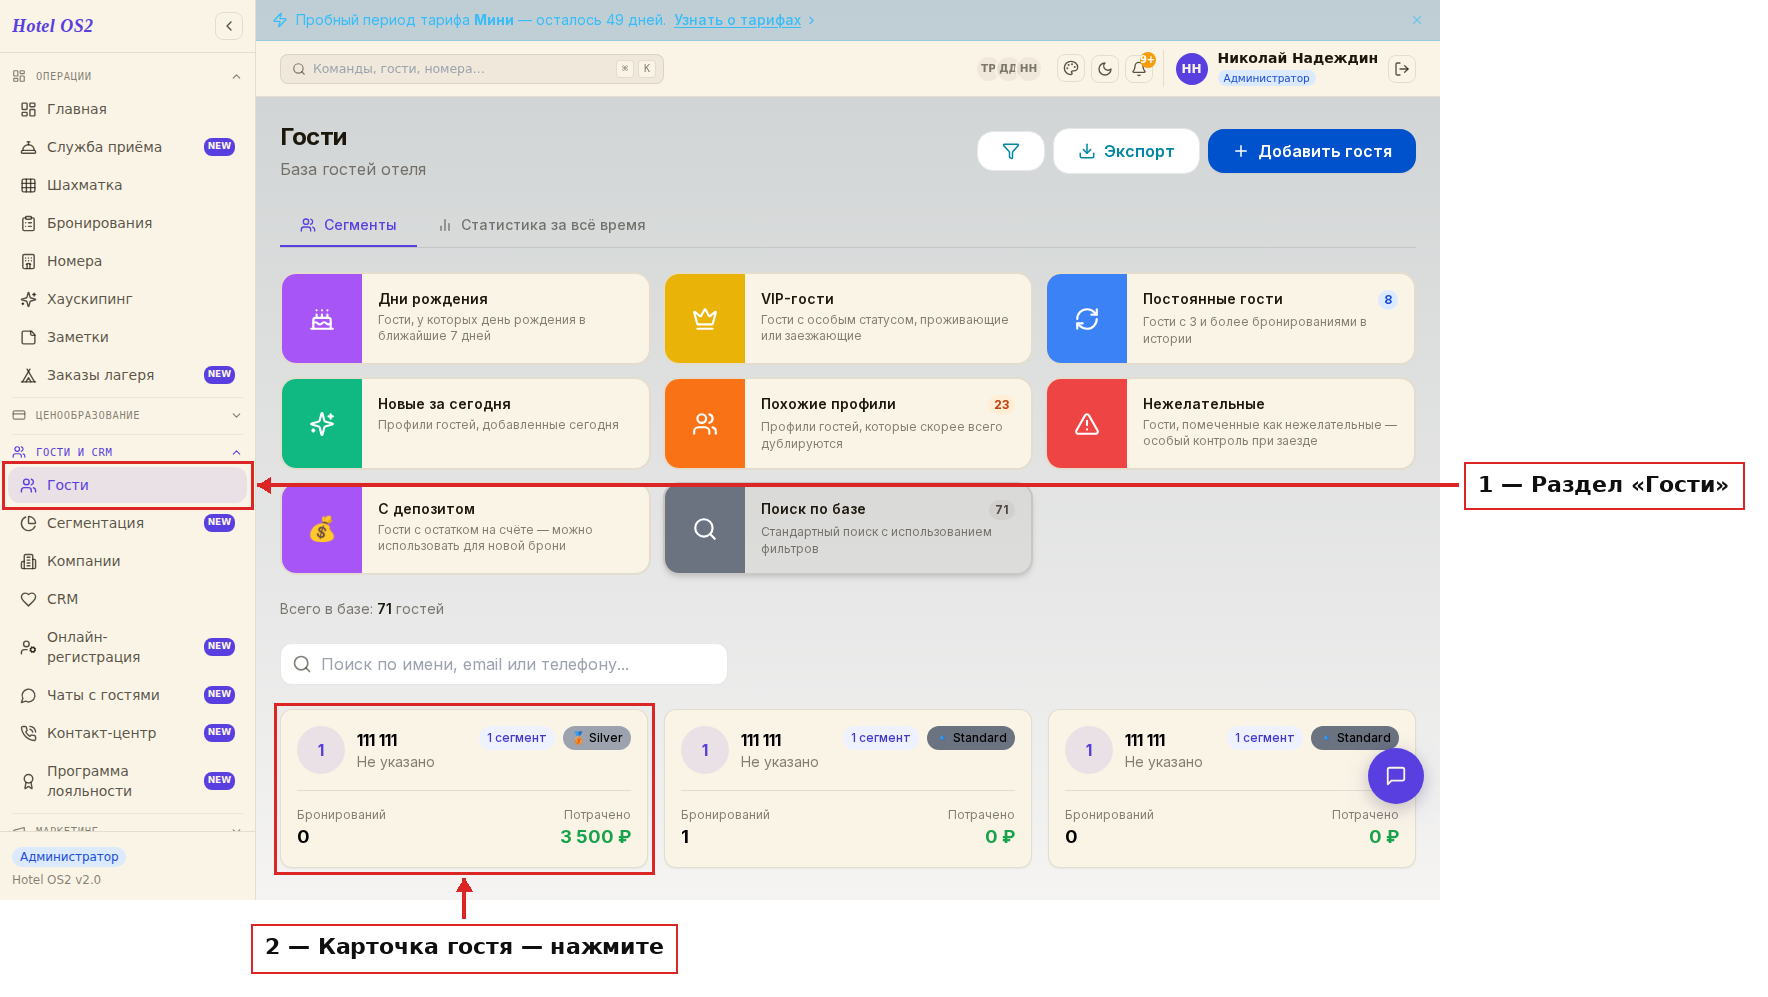Open the Похожие профили segment card
The height and width of the screenshot is (997, 1768).
click(848, 423)
